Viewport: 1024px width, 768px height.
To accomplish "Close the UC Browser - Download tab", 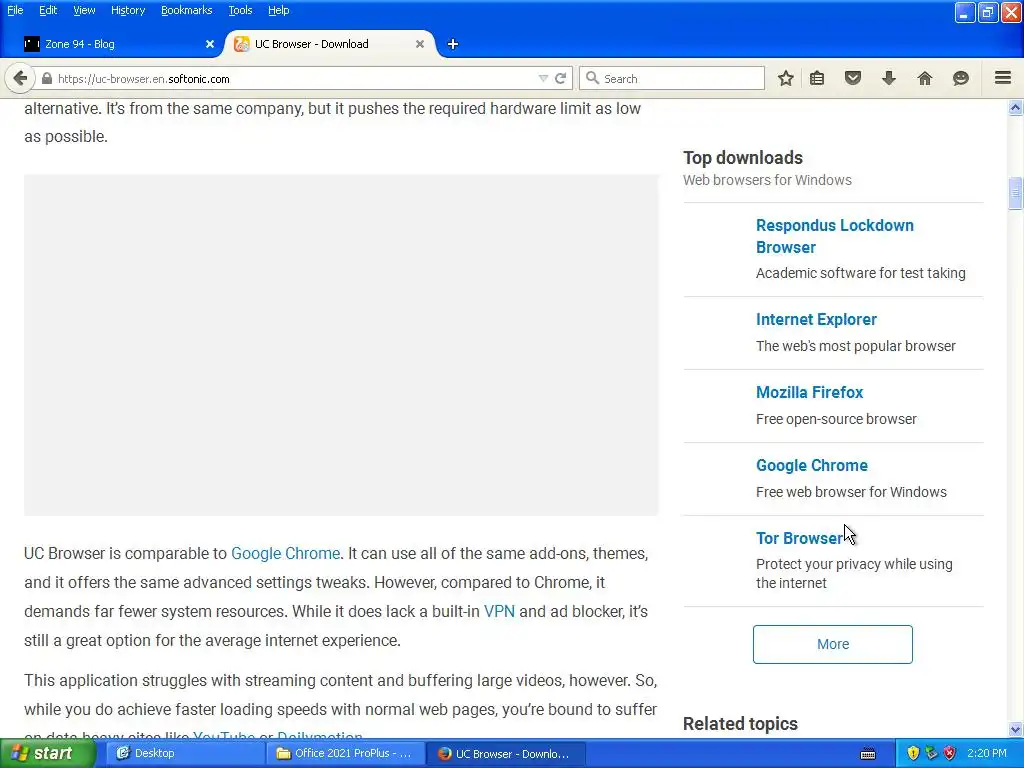I will 420,44.
